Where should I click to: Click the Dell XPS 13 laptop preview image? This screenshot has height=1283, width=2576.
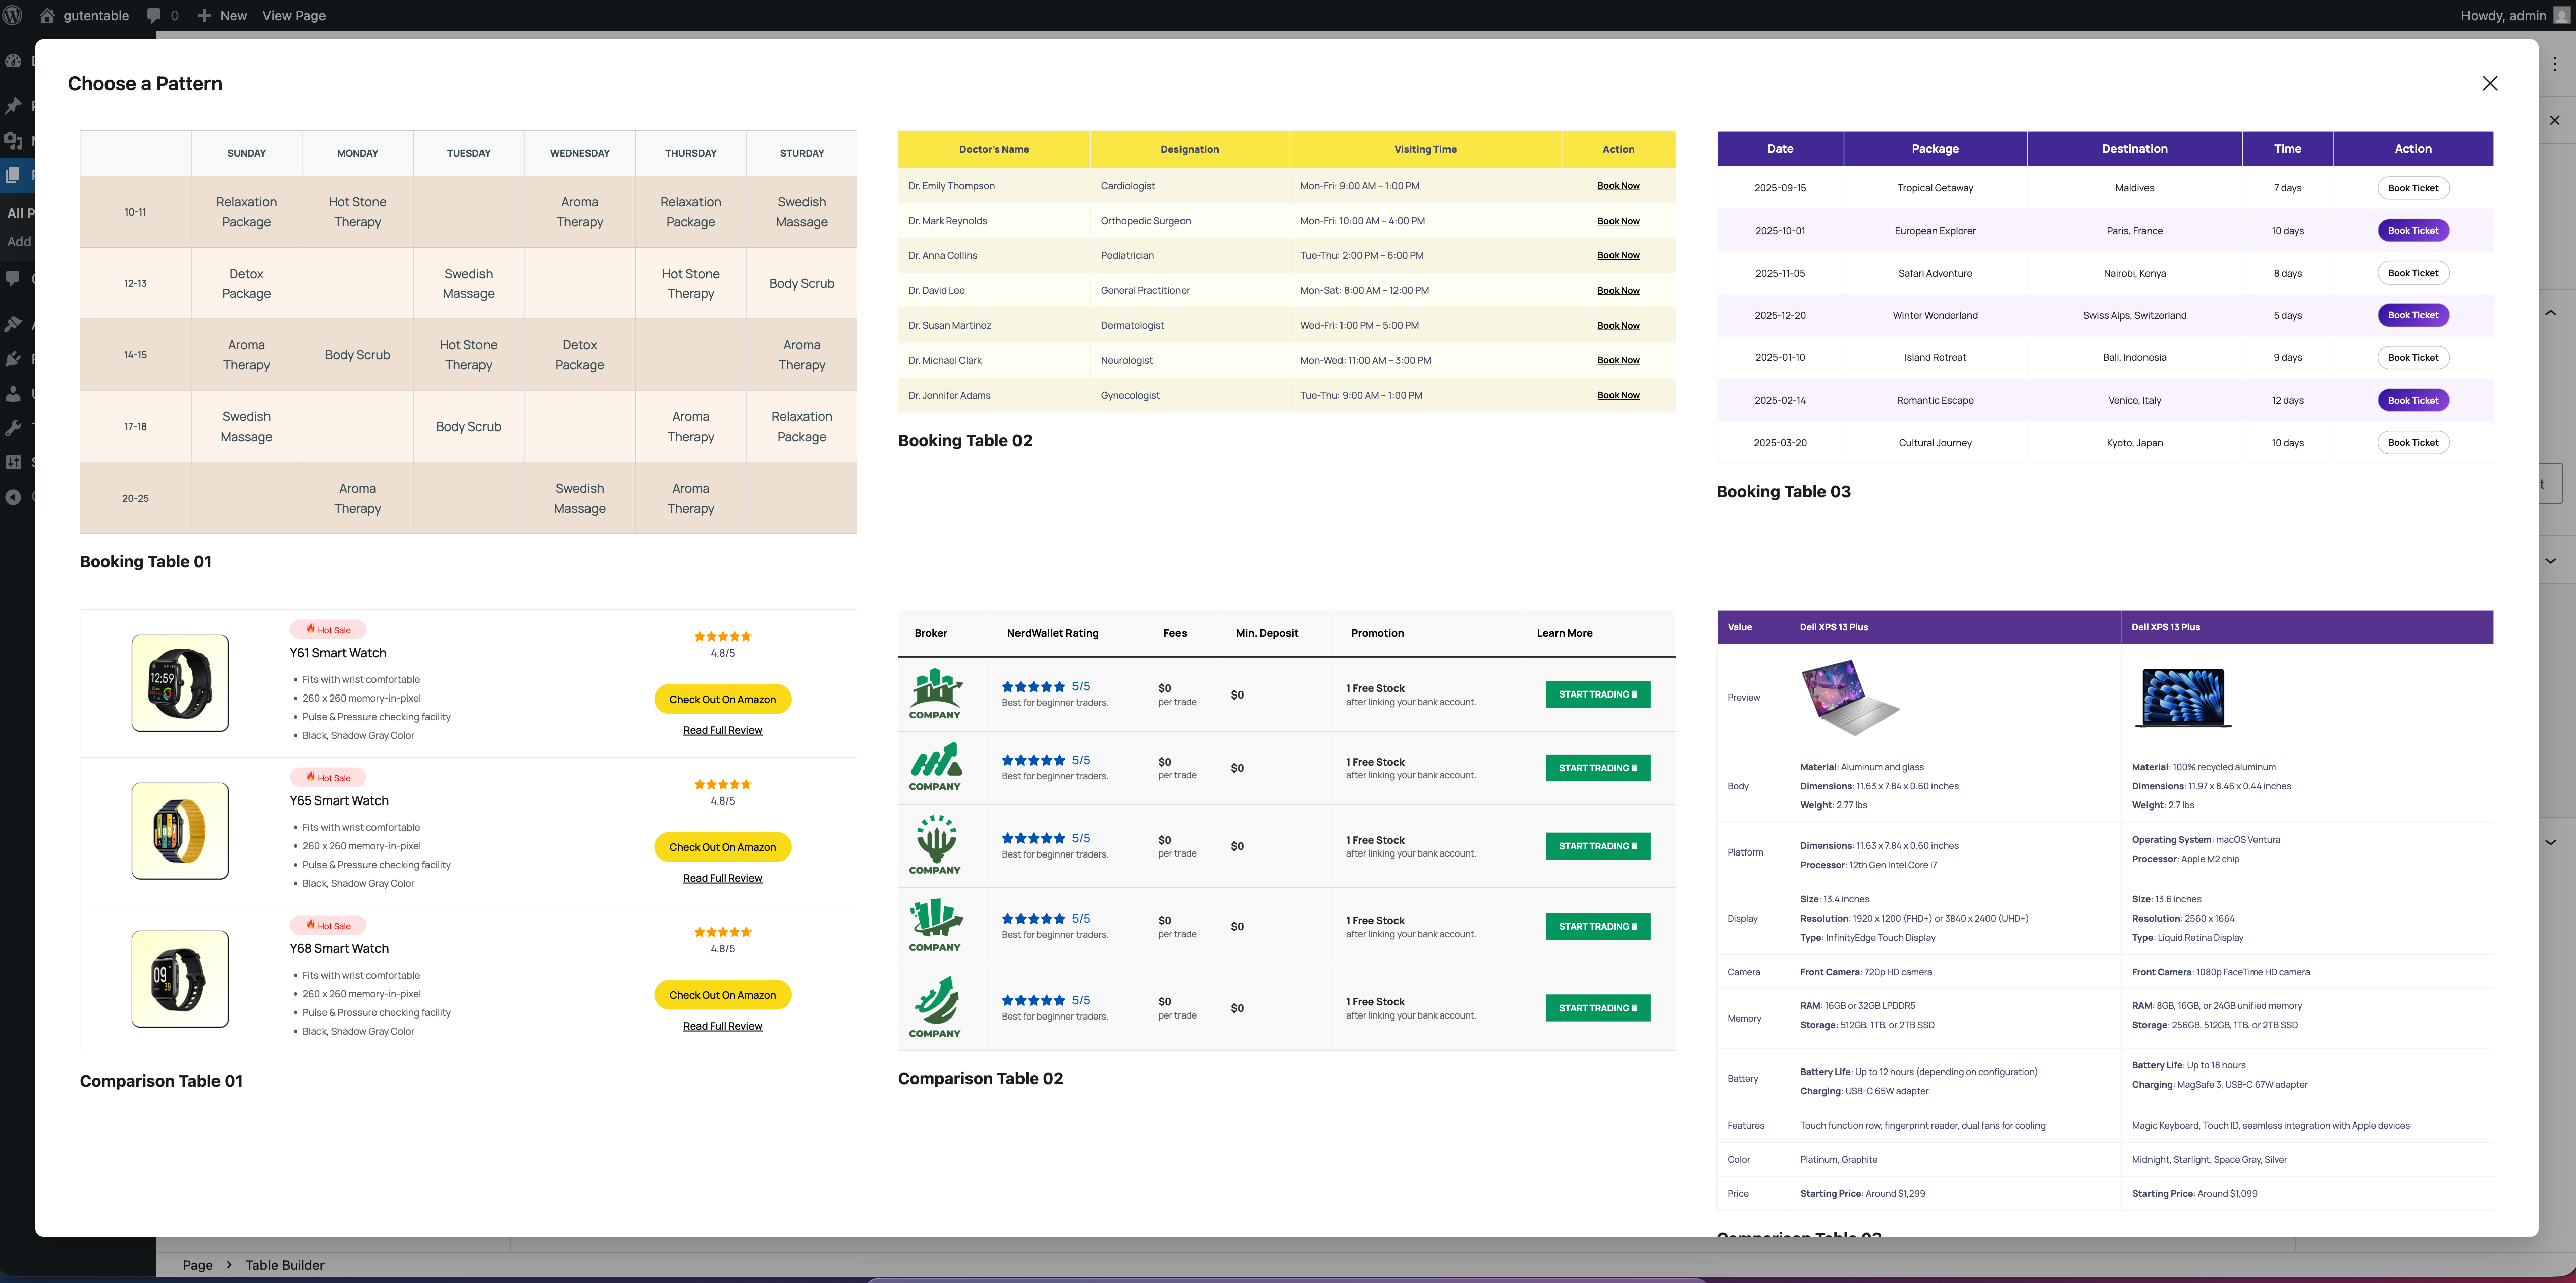1849,697
